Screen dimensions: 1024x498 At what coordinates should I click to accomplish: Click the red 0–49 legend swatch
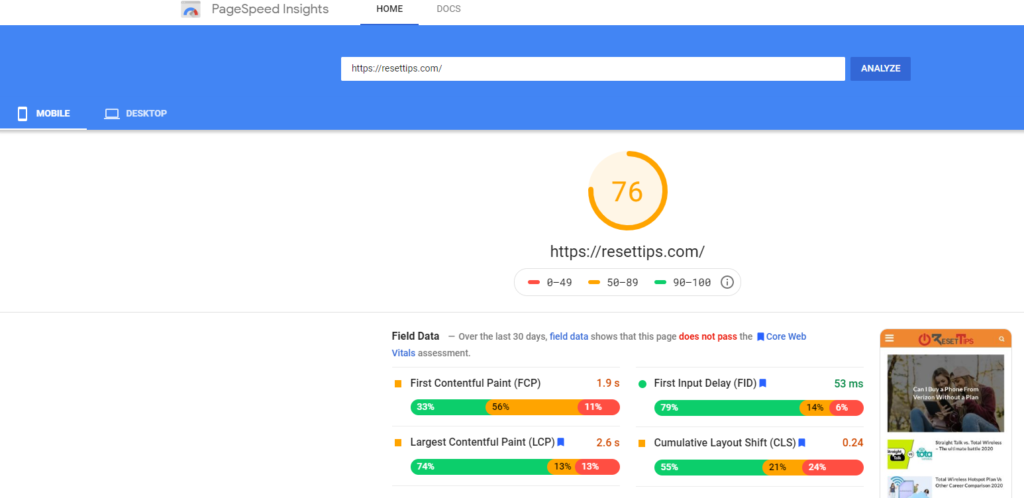(x=534, y=283)
